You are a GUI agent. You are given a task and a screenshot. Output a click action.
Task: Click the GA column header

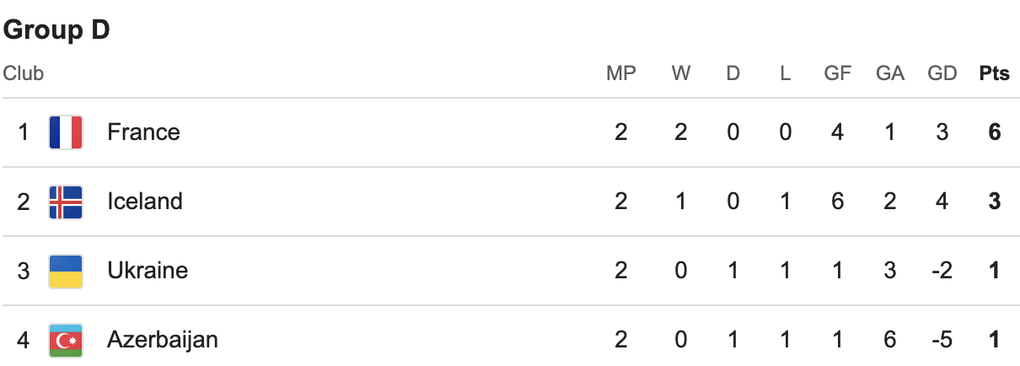[x=890, y=73]
